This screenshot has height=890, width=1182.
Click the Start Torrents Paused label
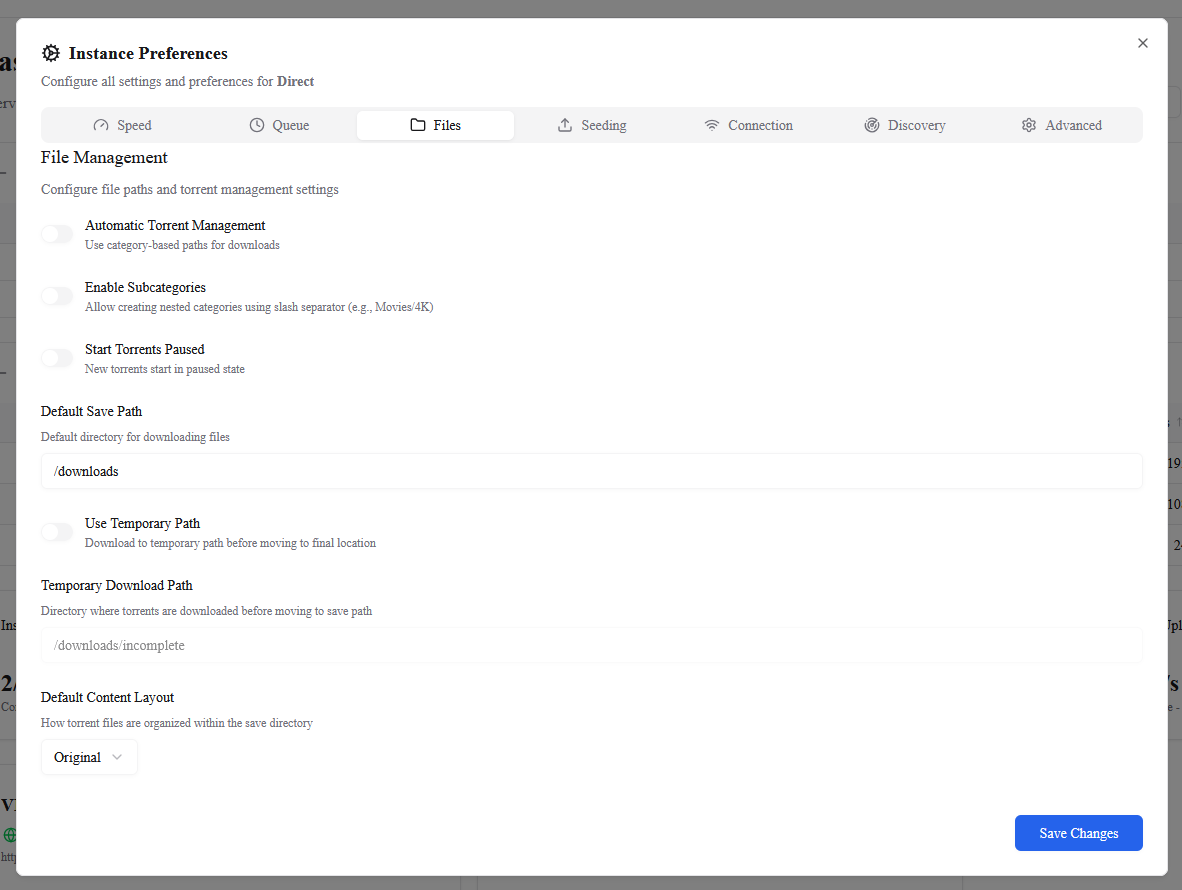[x=145, y=349]
